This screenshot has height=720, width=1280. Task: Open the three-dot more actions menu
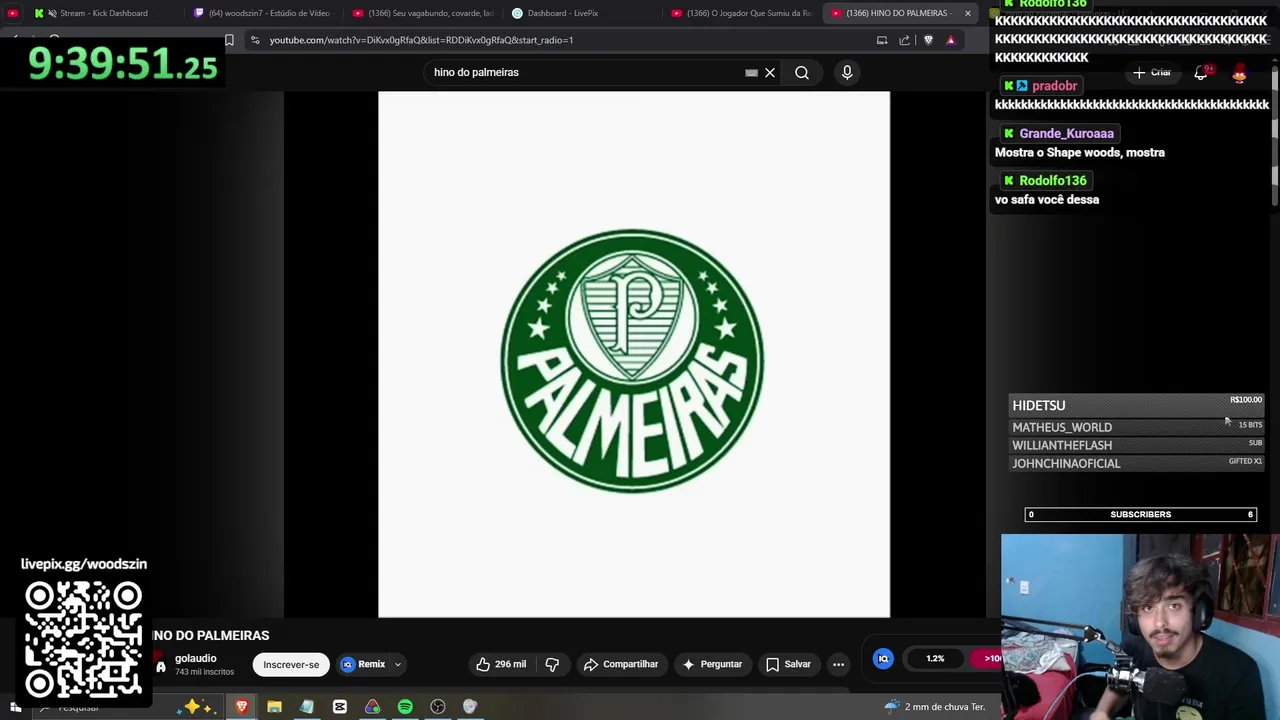[838, 664]
